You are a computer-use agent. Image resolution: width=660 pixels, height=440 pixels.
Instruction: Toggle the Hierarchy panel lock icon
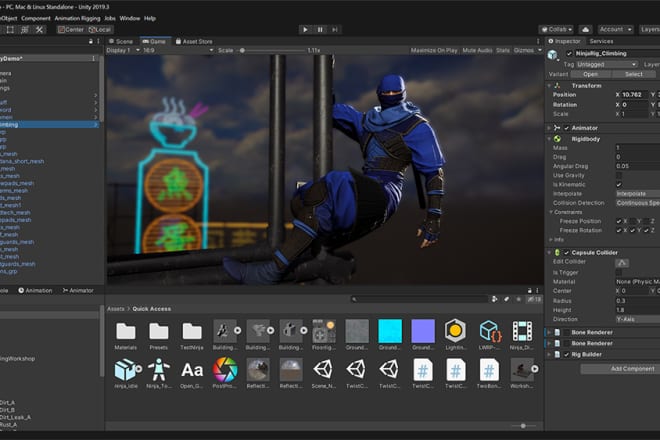[90, 41]
